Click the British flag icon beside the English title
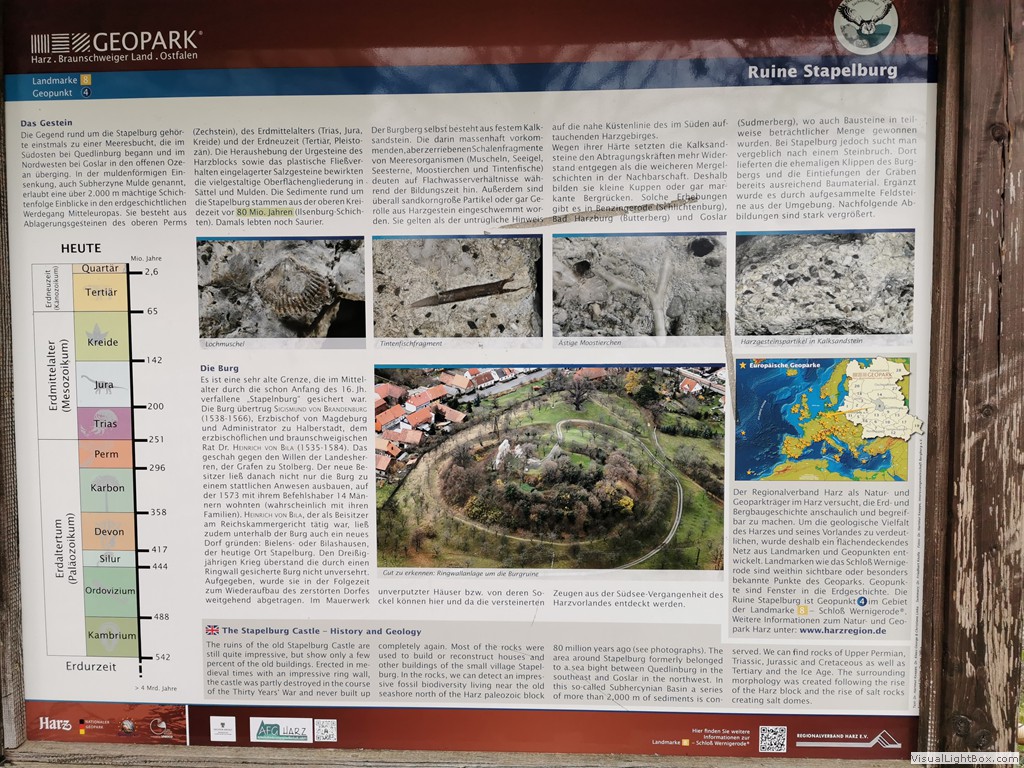The image size is (1024, 768). pos(212,630)
